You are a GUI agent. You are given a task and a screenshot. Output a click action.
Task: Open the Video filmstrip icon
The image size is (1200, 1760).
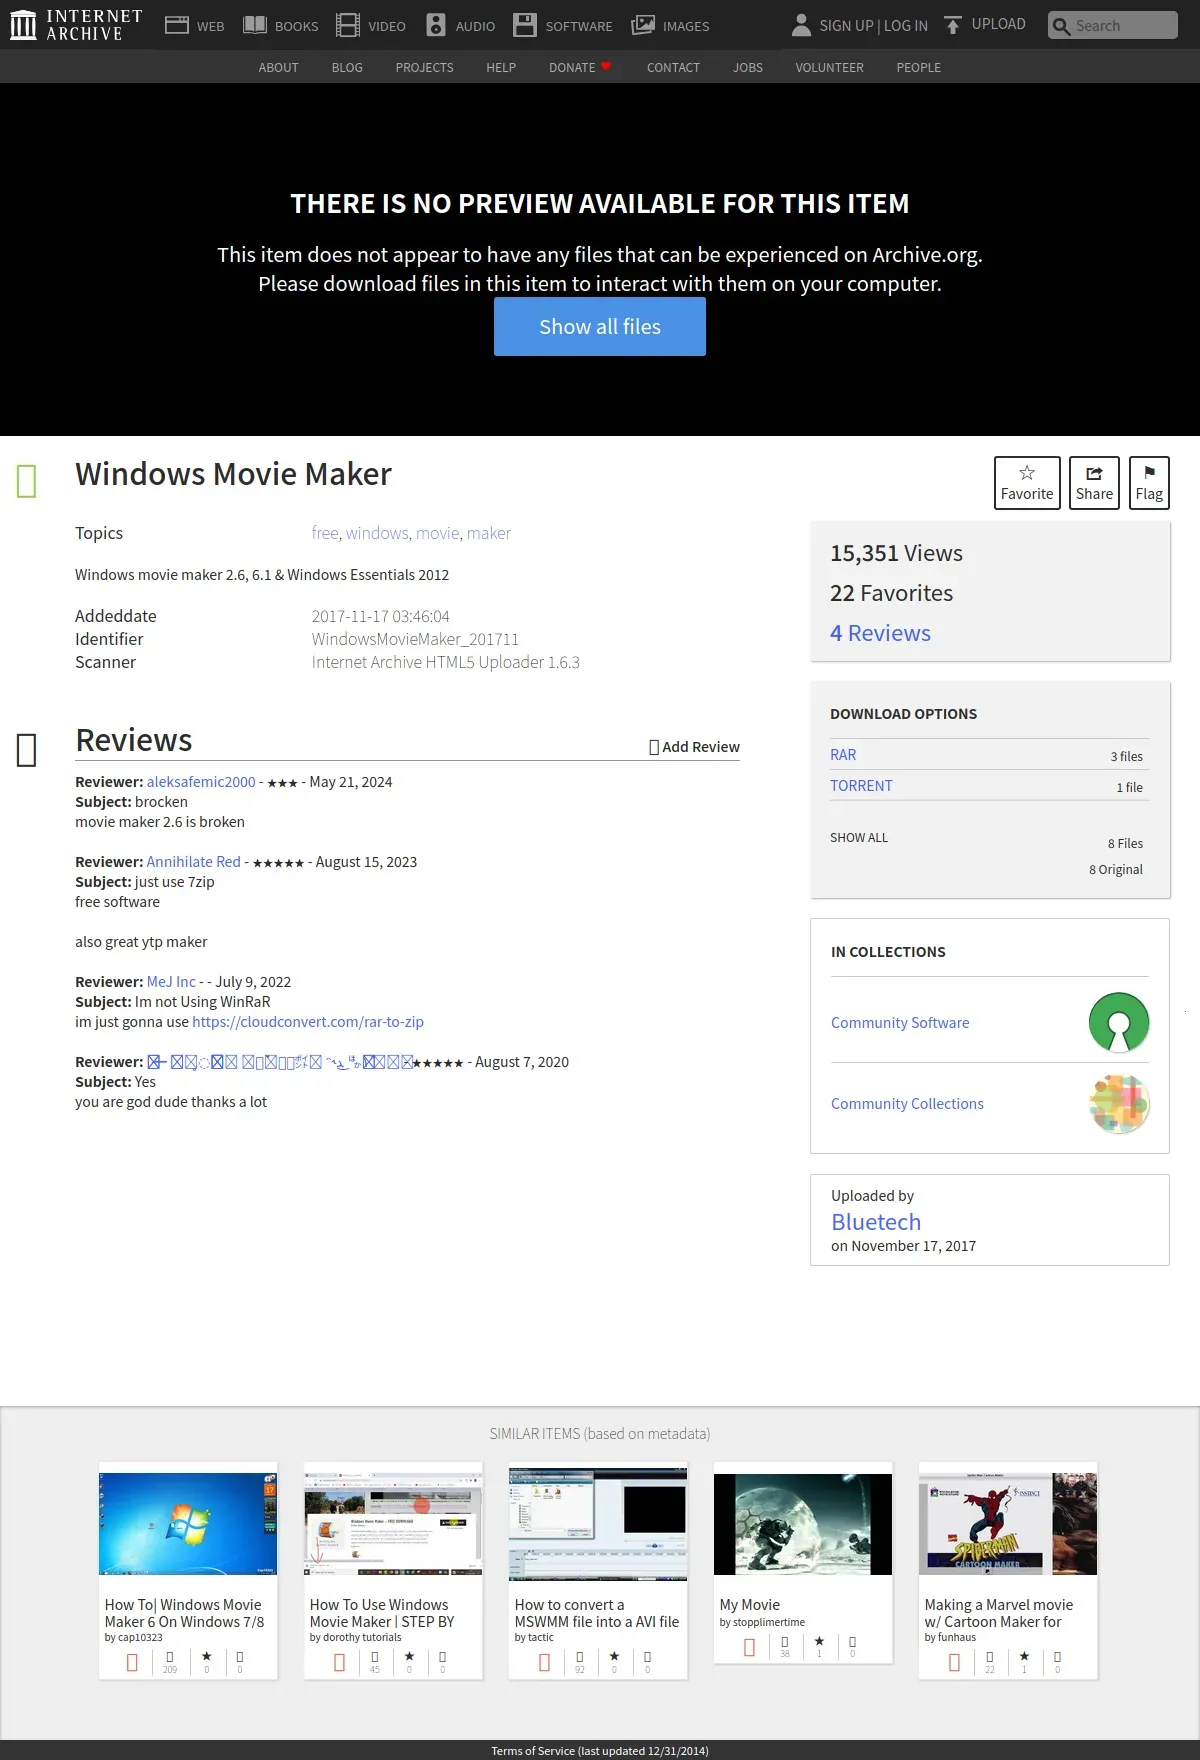pyautogui.click(x=348, y=25)
